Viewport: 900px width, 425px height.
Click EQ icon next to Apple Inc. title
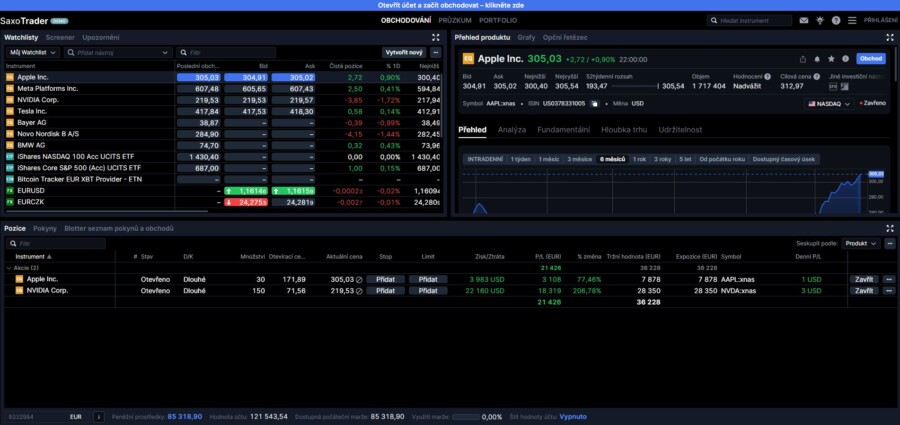[468, 59]
